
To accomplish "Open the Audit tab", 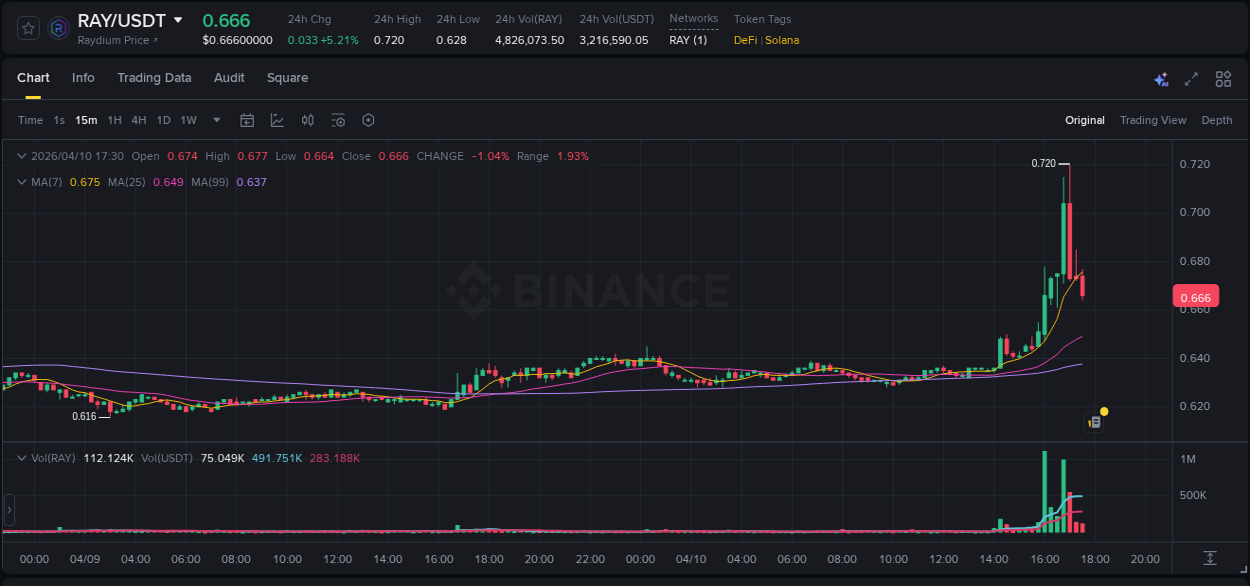I will pyautogui.click(x=229, y=78).
